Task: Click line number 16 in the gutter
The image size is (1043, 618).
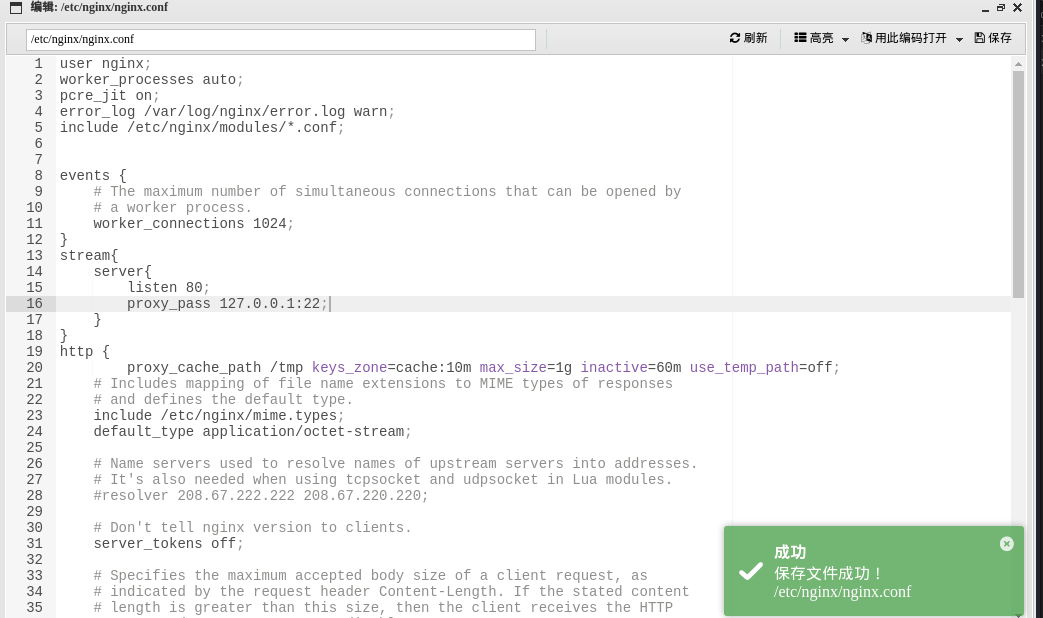Action: coord(35,303)
